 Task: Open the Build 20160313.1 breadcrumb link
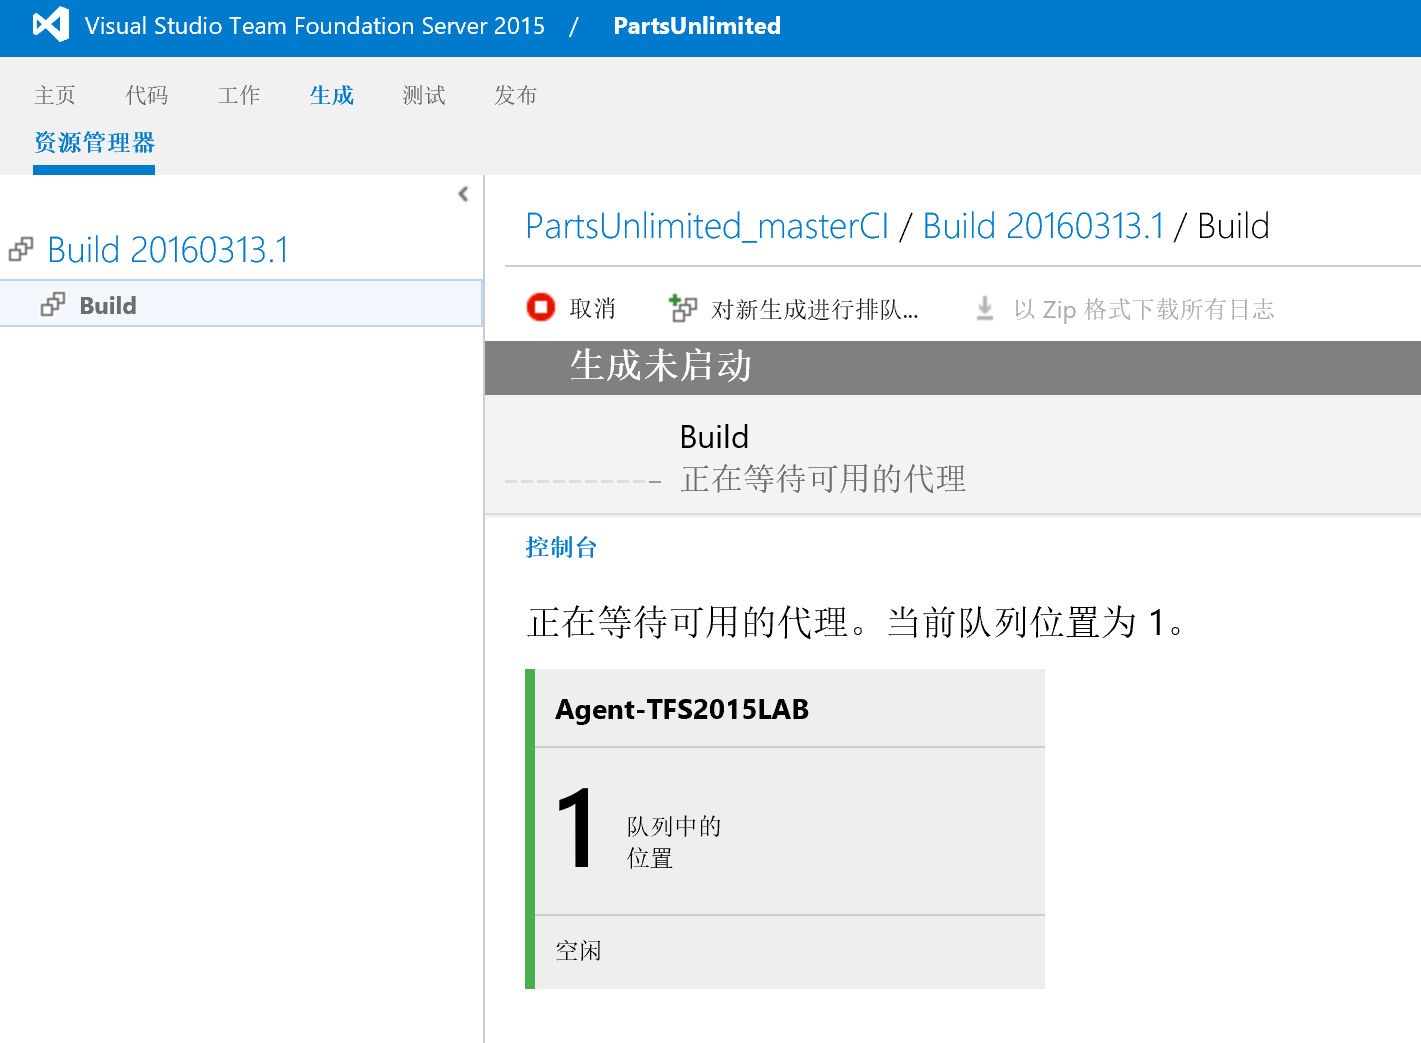pos(1043,226)
